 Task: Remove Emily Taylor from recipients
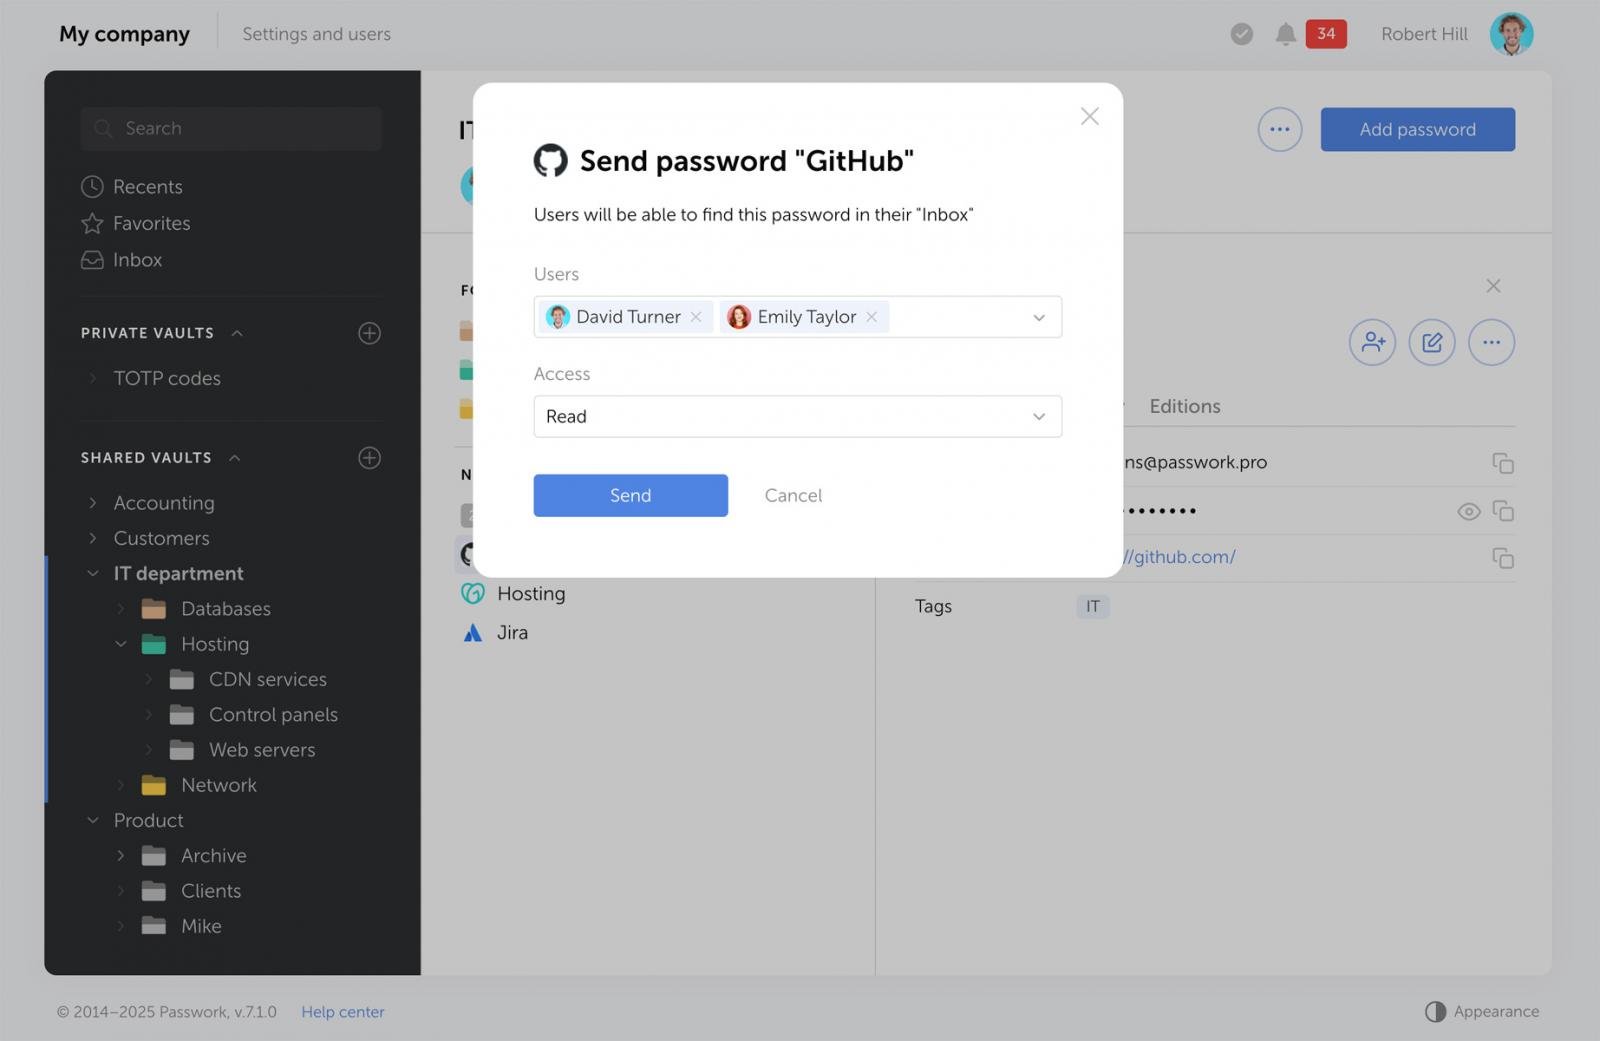(872, 317)
